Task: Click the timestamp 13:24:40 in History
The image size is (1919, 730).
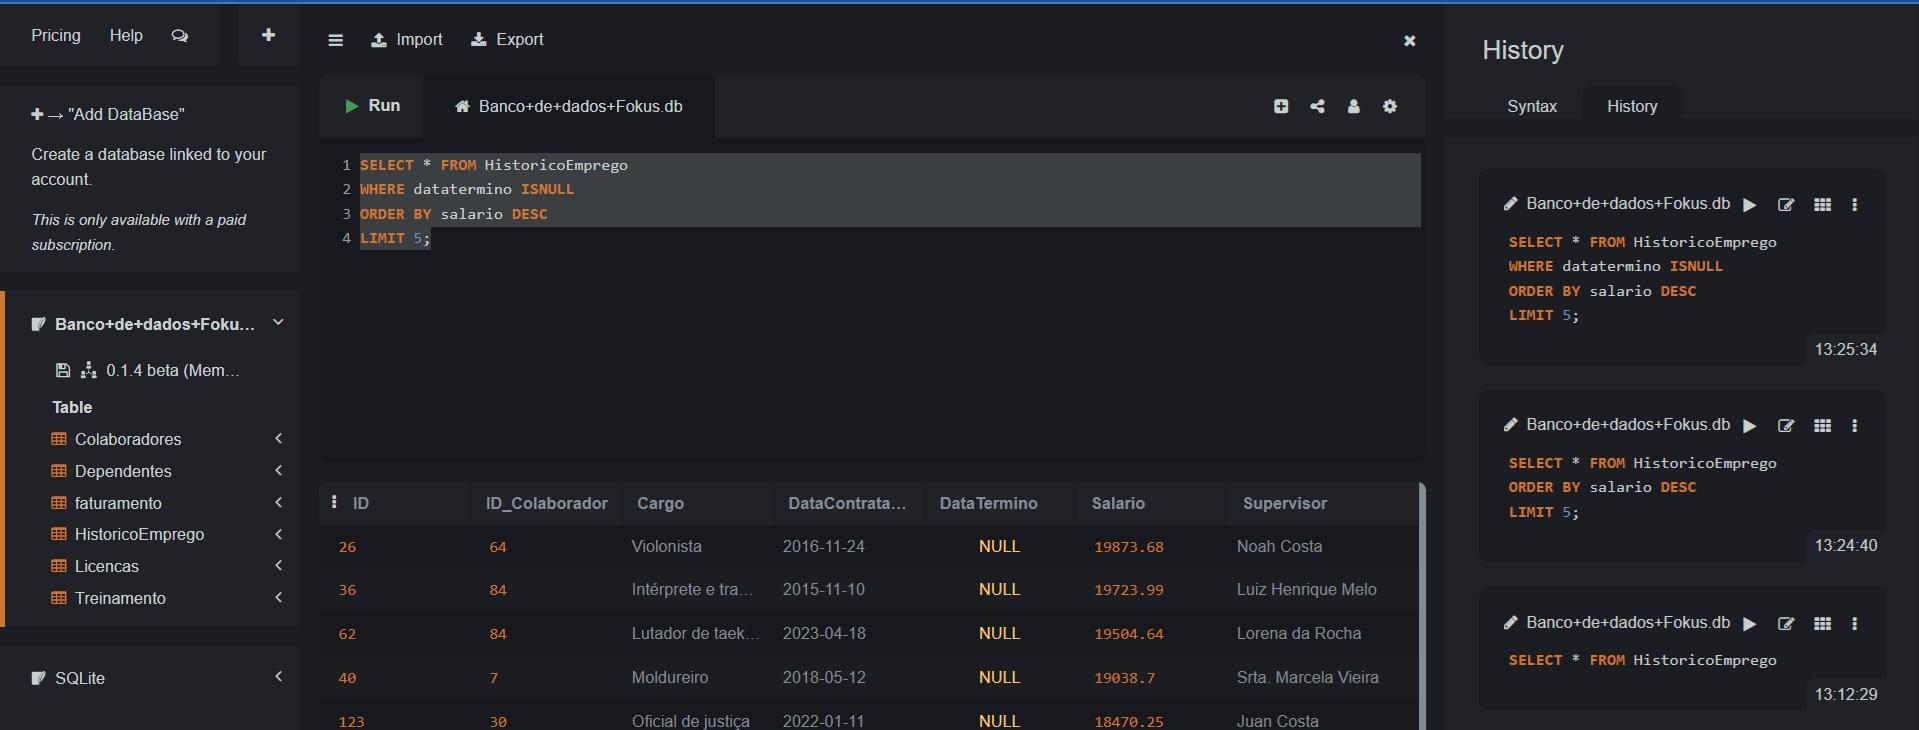Action: point(1846,545)
